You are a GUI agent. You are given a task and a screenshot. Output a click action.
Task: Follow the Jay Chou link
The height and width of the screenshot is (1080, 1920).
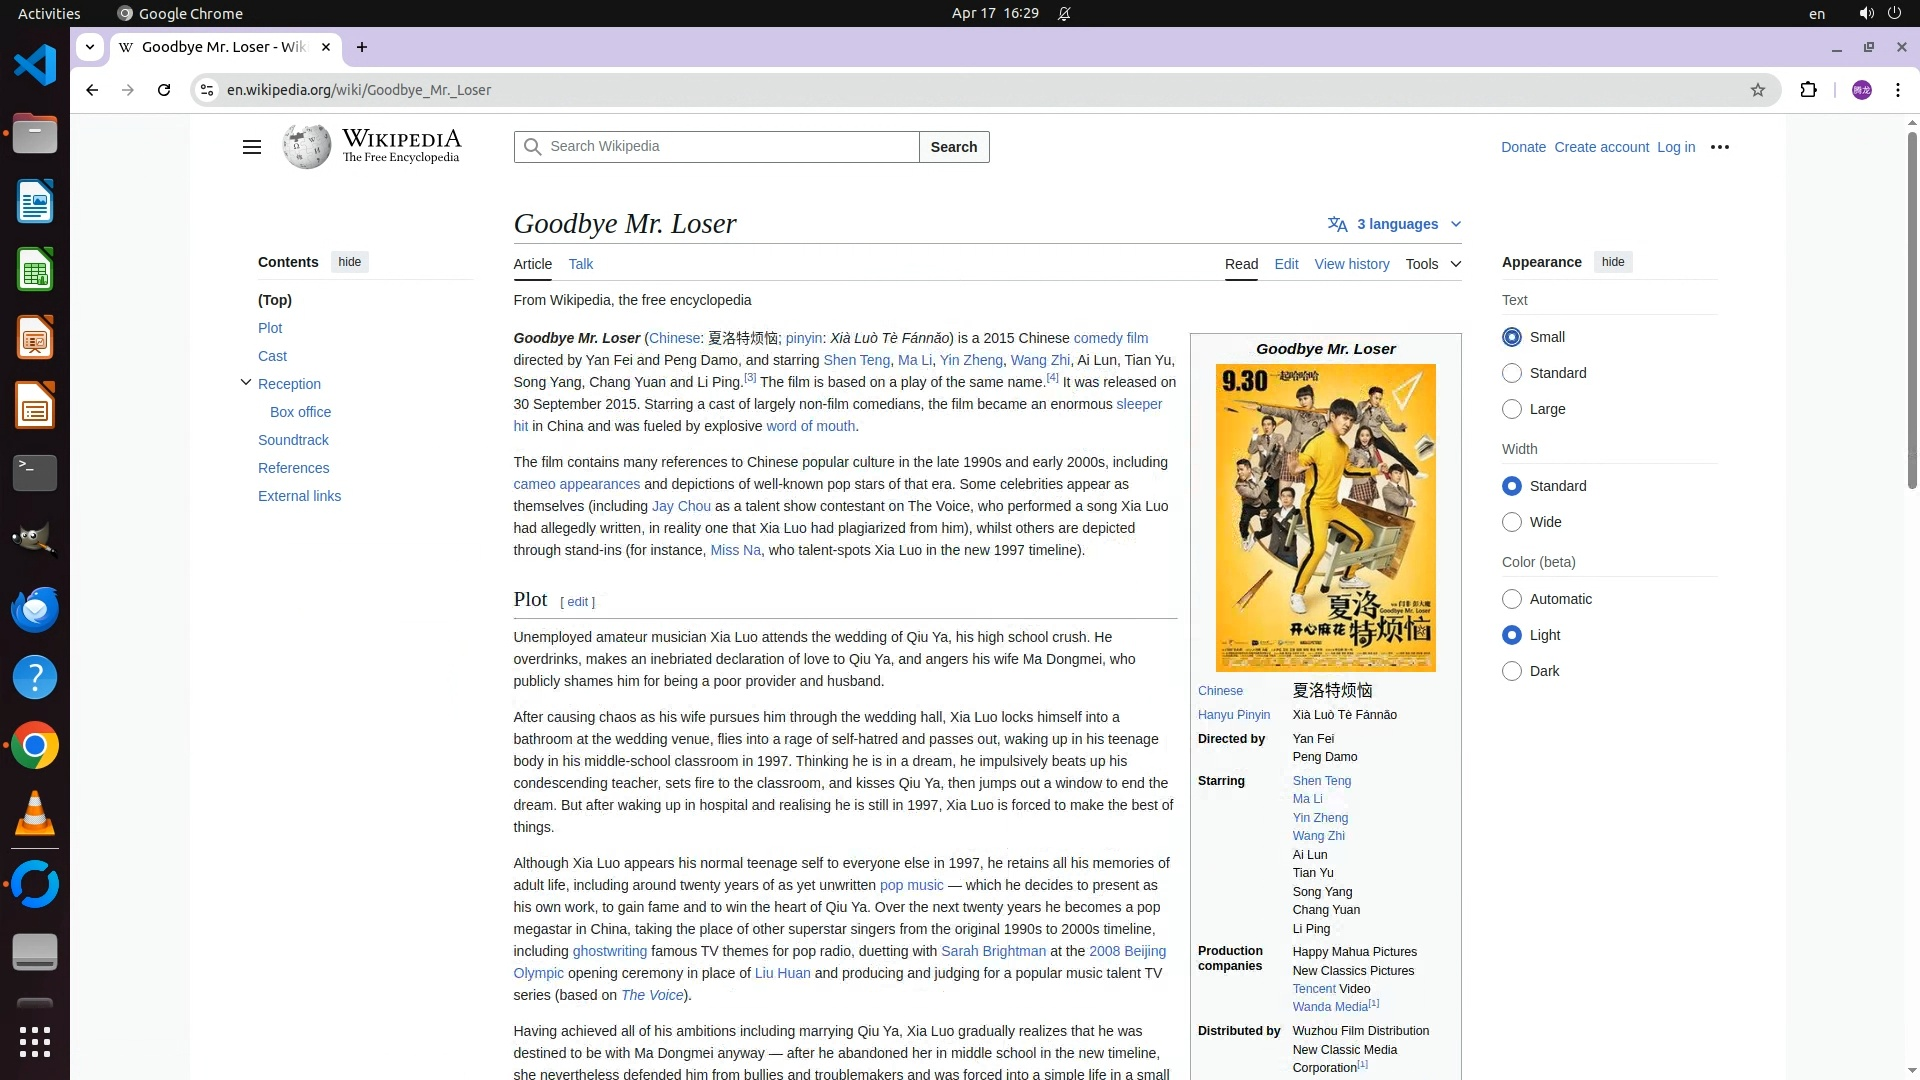681,506
